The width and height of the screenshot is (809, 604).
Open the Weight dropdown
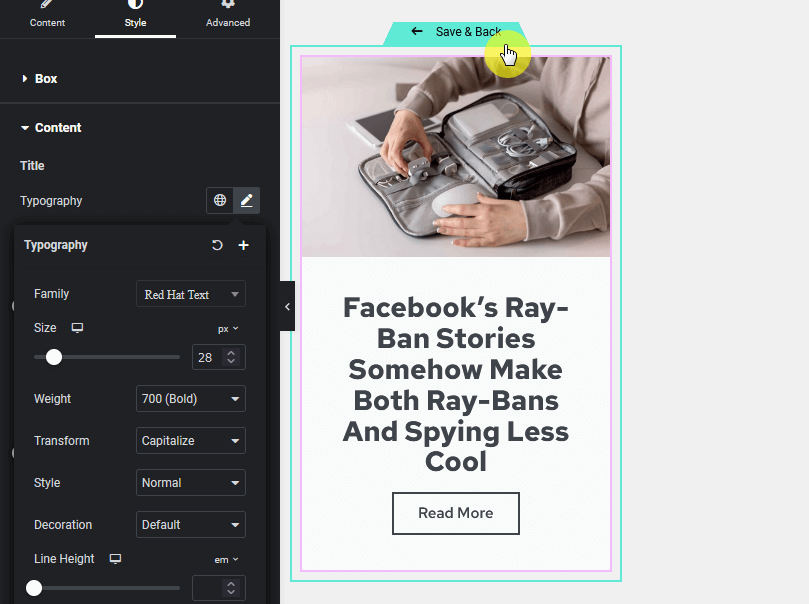pyautogui.click(x=191, y=399)
